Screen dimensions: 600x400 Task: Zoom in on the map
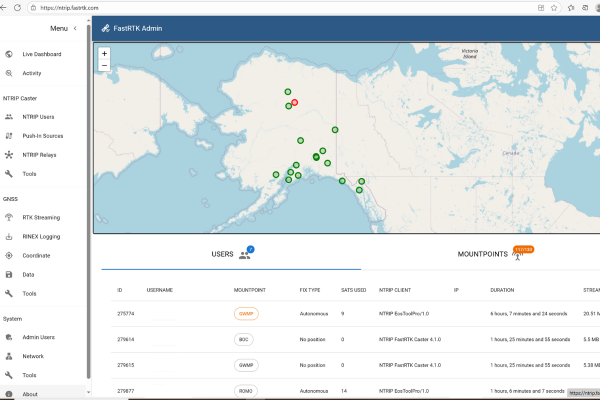[104, 54]
